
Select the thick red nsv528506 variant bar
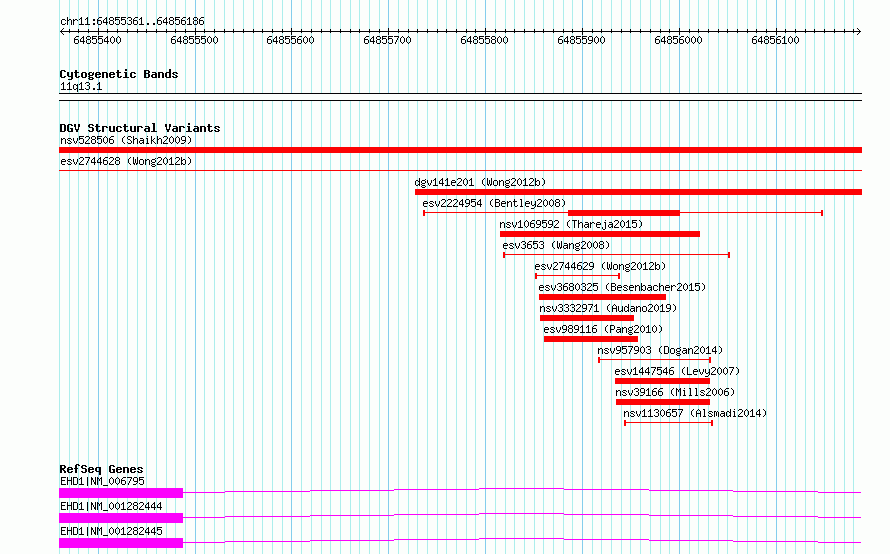tap(460, 150)
